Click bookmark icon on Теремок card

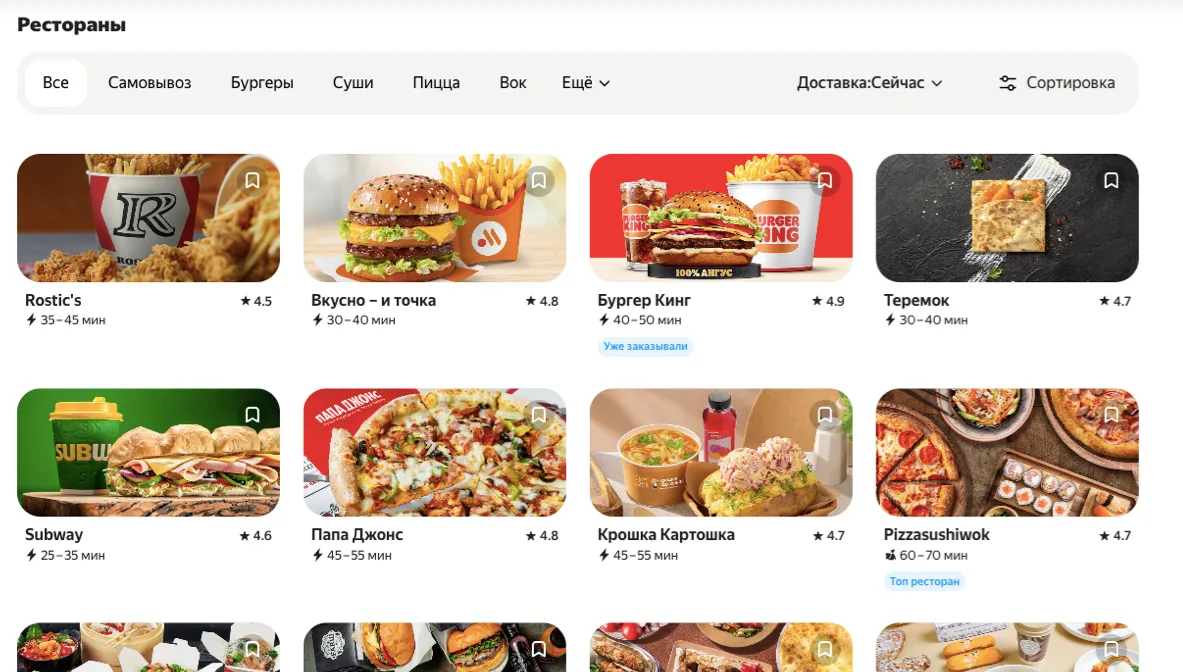coord(1111,181)
